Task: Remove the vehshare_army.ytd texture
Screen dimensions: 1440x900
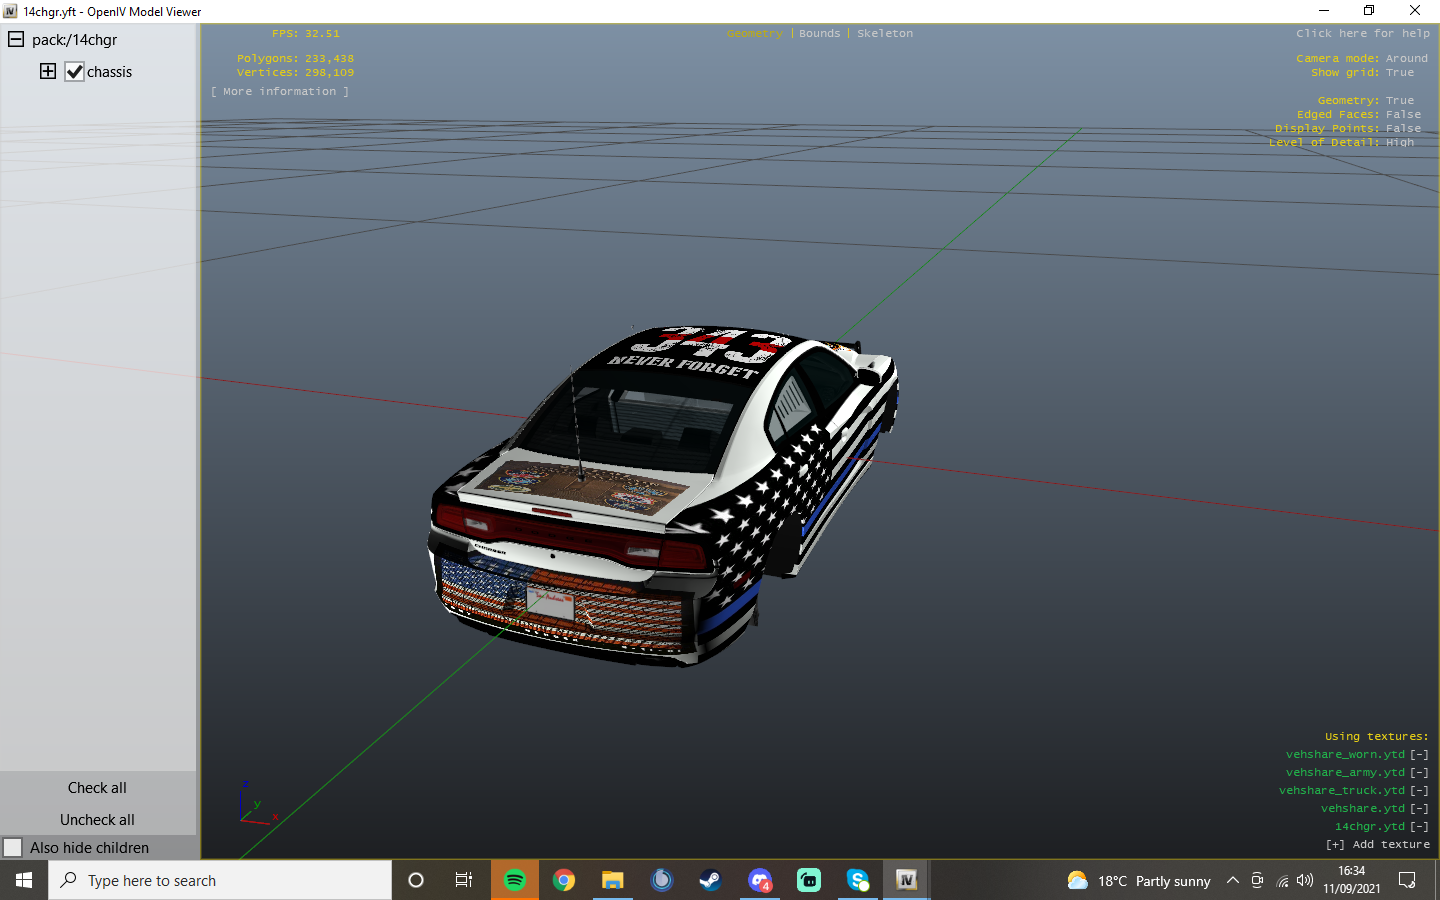Action: [x=1419, y=773]
